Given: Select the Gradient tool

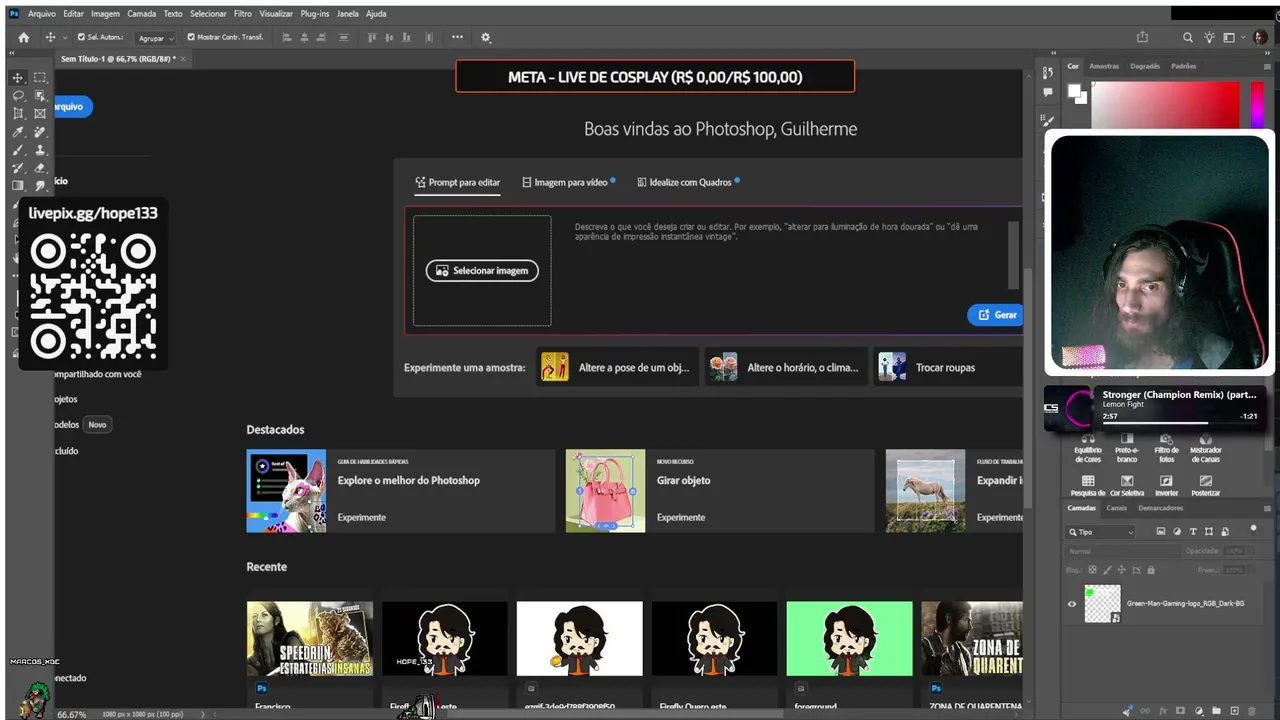Looking at the screenshot, I should (18, 186).
